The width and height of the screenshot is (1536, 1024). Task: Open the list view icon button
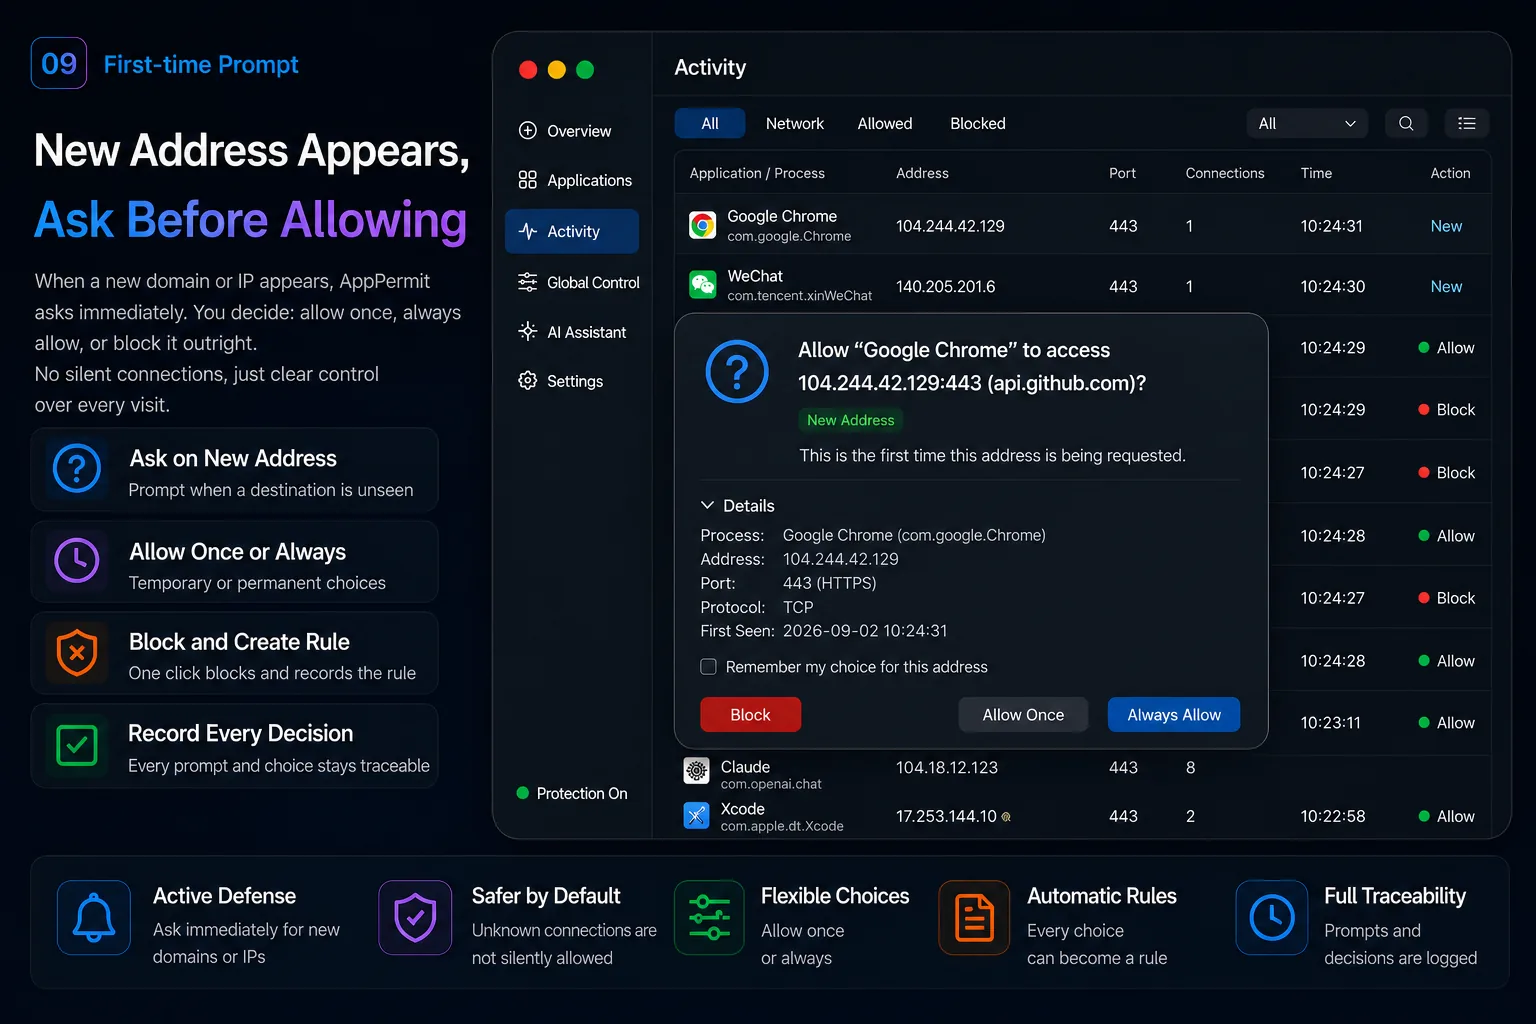coord(1467,123)
